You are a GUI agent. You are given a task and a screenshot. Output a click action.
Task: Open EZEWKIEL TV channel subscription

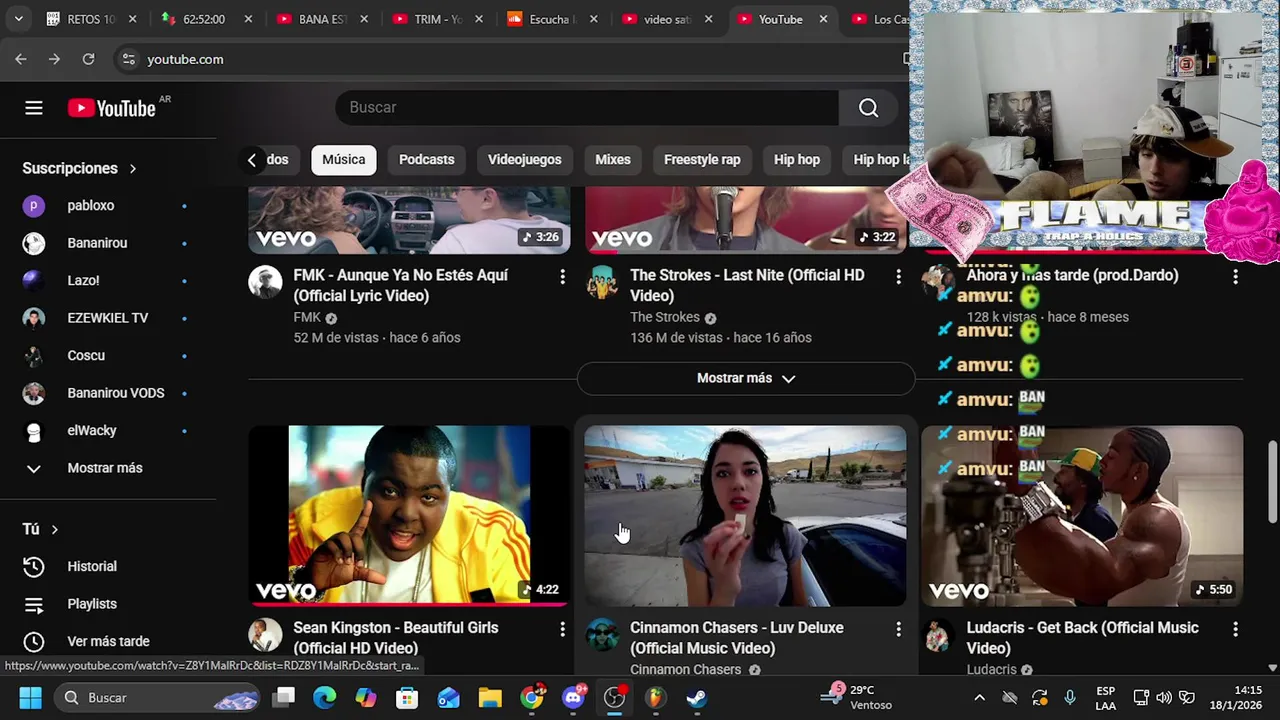pos(108,318)
